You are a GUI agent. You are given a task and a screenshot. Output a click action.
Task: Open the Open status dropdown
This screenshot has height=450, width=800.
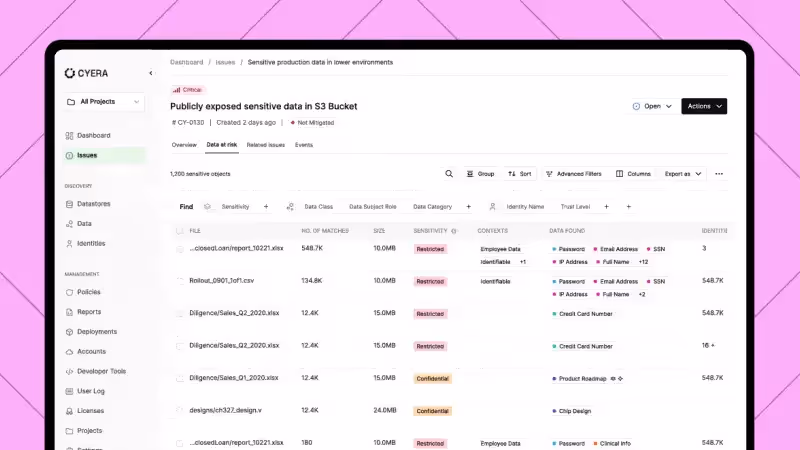coord(652,107)
